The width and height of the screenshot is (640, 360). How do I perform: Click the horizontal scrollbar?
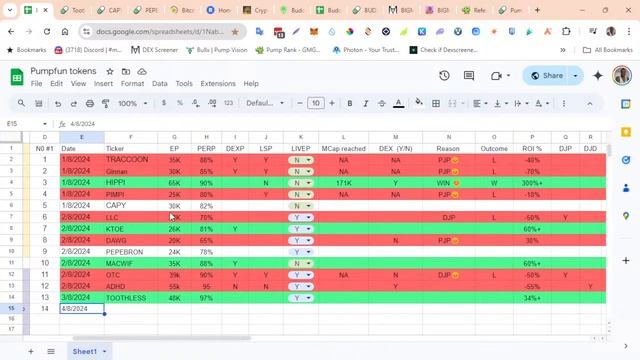point(161,338)
